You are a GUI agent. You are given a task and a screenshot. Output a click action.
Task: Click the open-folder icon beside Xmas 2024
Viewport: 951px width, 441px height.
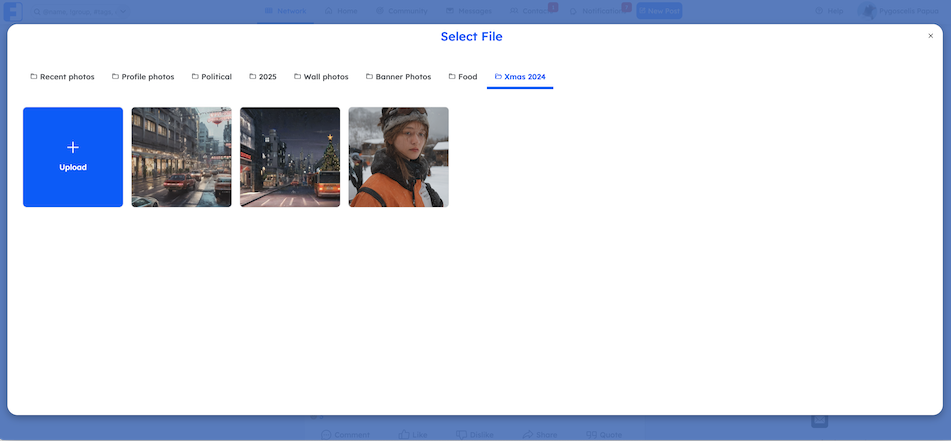tap(499, 77)
